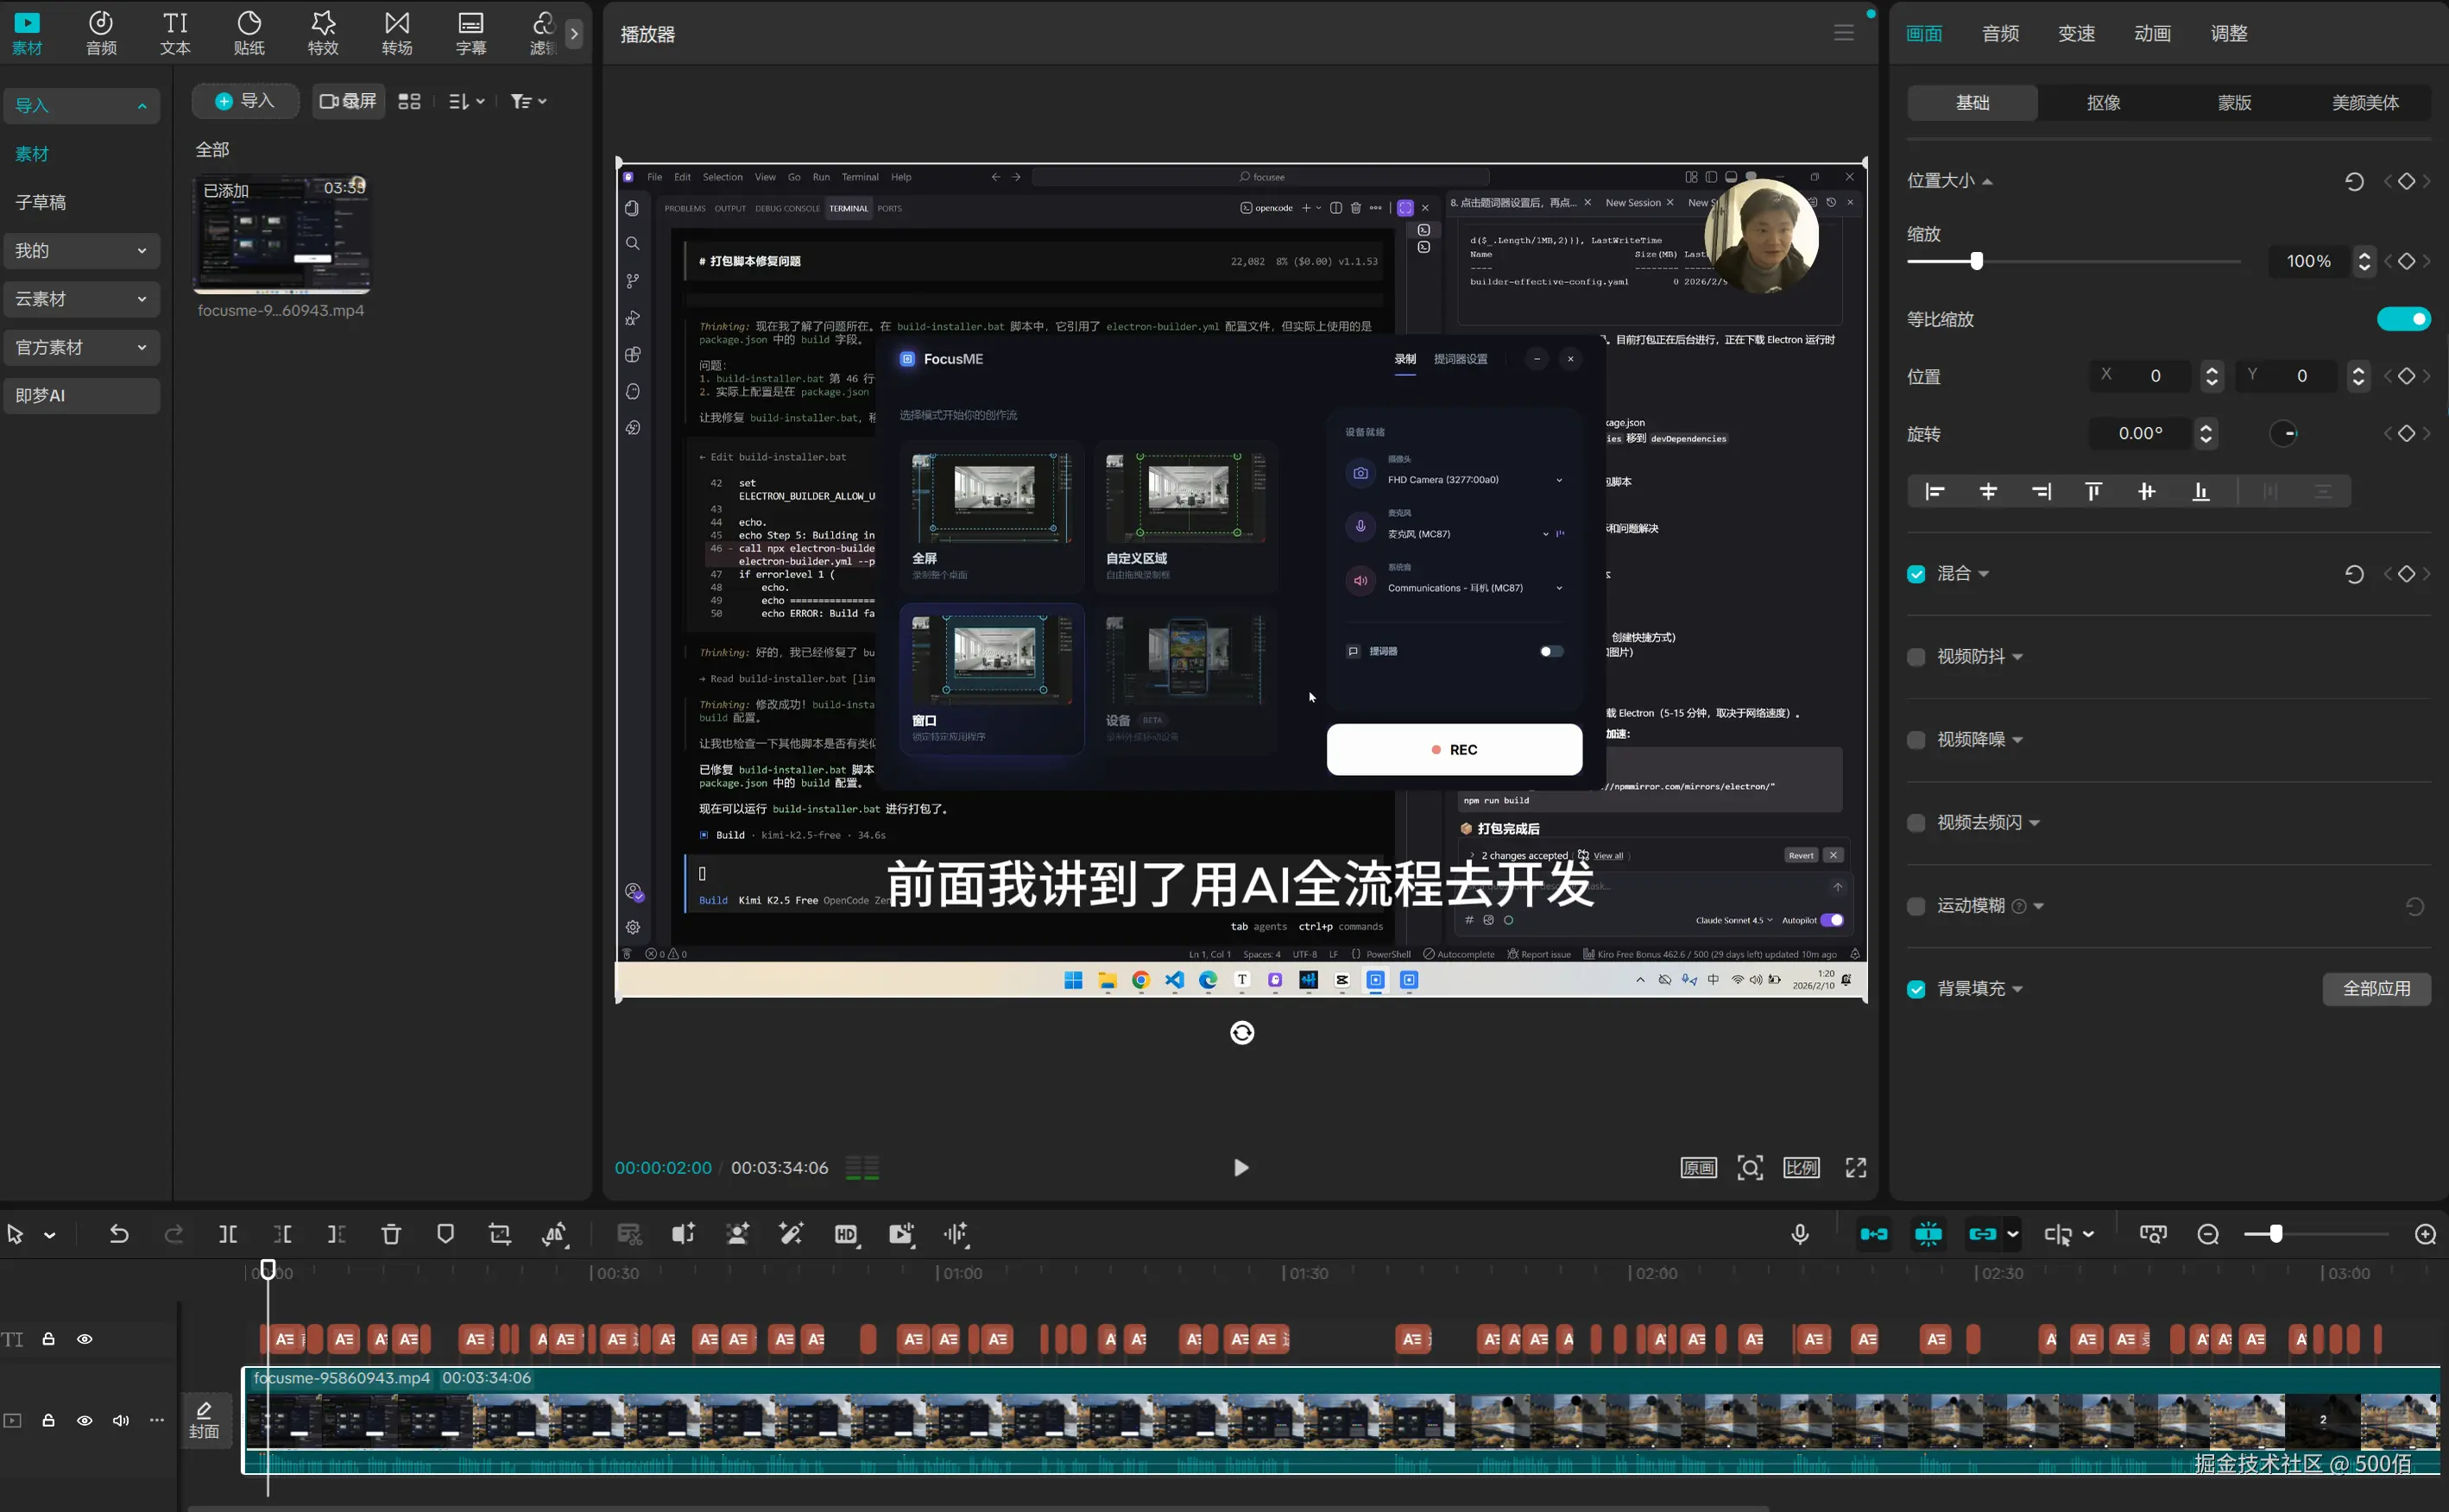The height and width of the screenshot is (1512, 2449).
Task: Click the 缩放 scale slider handle
Action: [1976, 261]
